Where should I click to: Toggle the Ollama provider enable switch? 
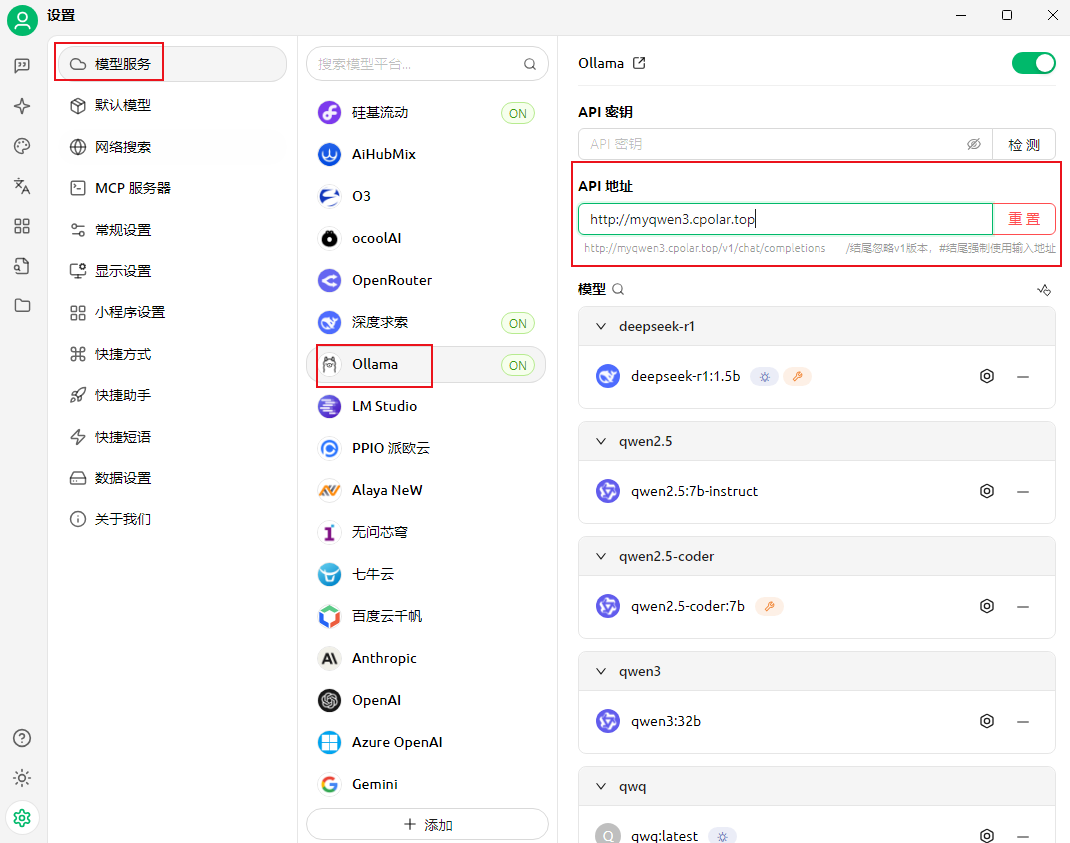pyautogui.click(x=1033, y=63)
